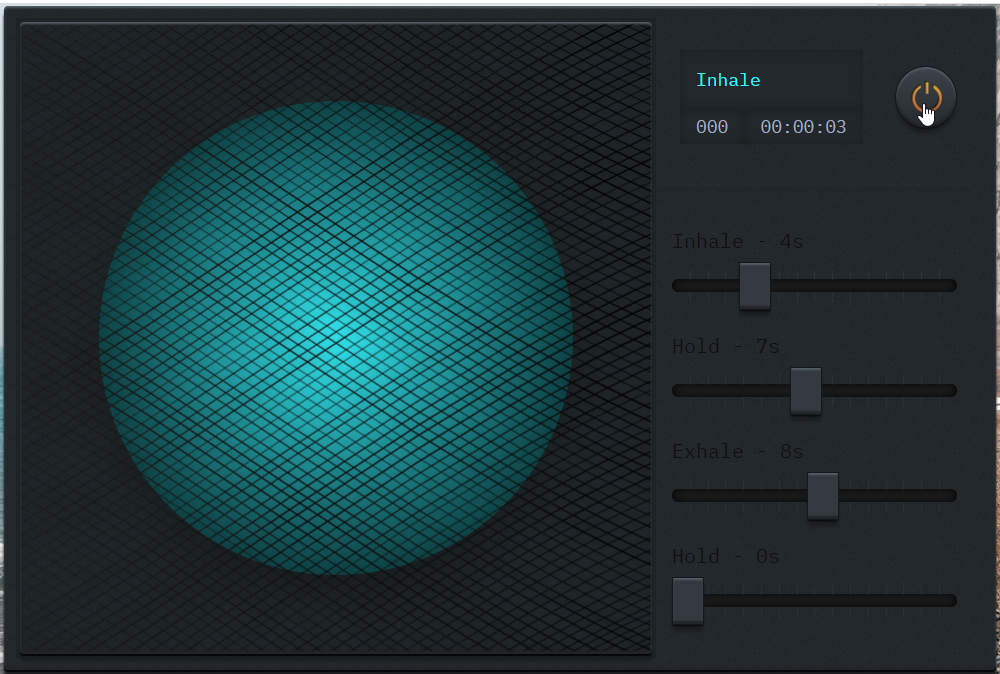The height and width of the screenshot is (674, 1000).
Task: Click the Exhale duration slider handle
Action: coord(823,496)
